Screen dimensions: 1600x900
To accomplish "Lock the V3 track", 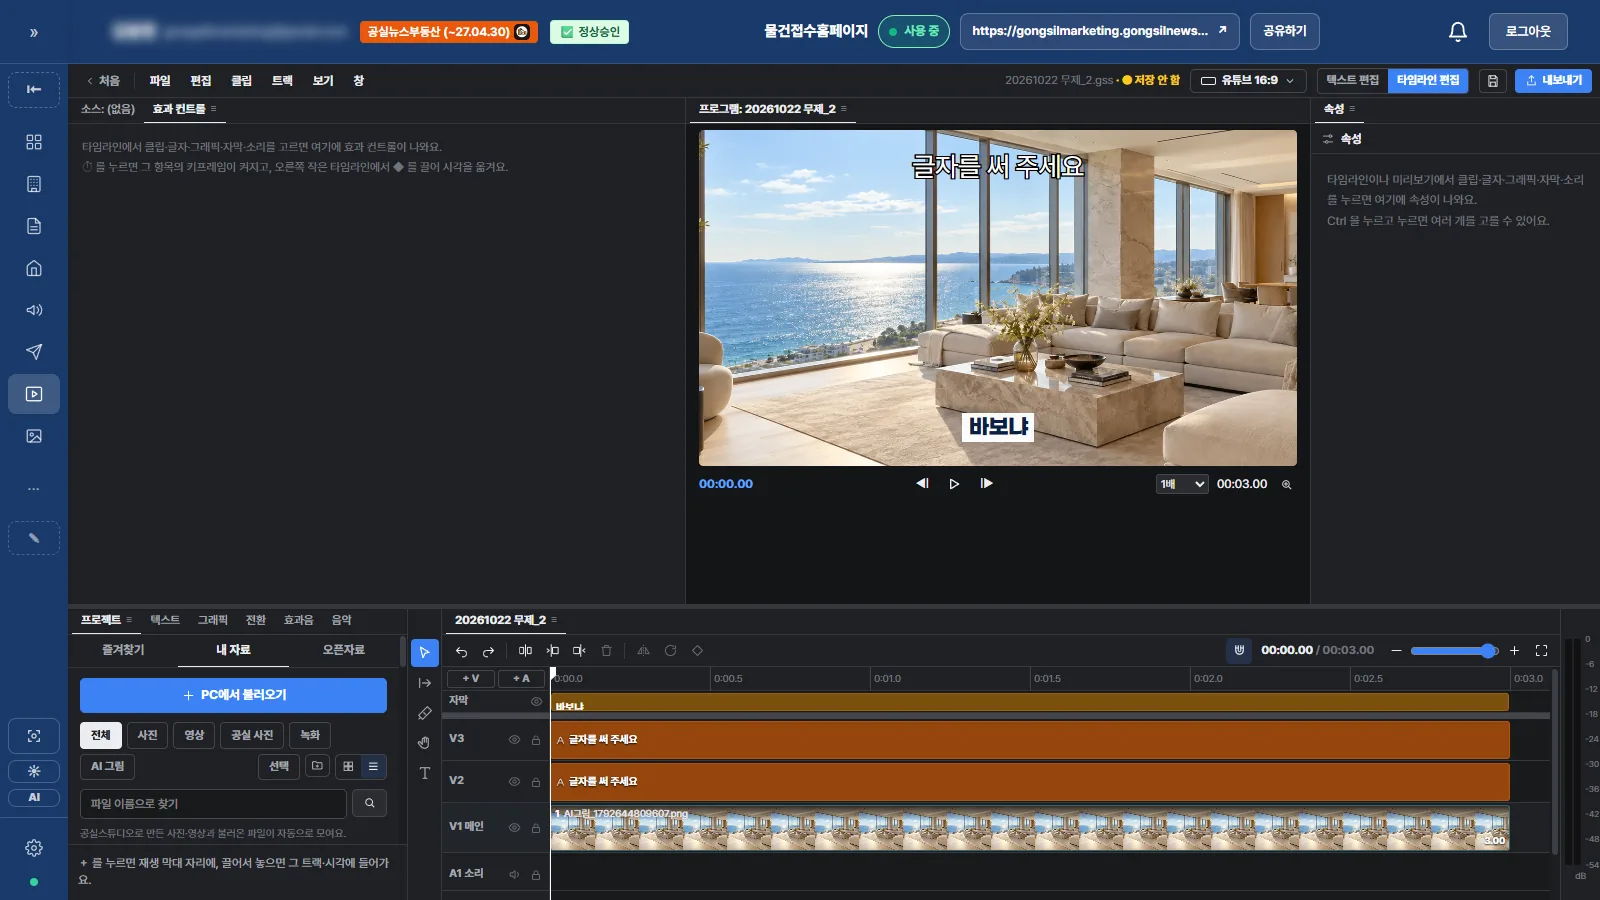I will [536, 740].
